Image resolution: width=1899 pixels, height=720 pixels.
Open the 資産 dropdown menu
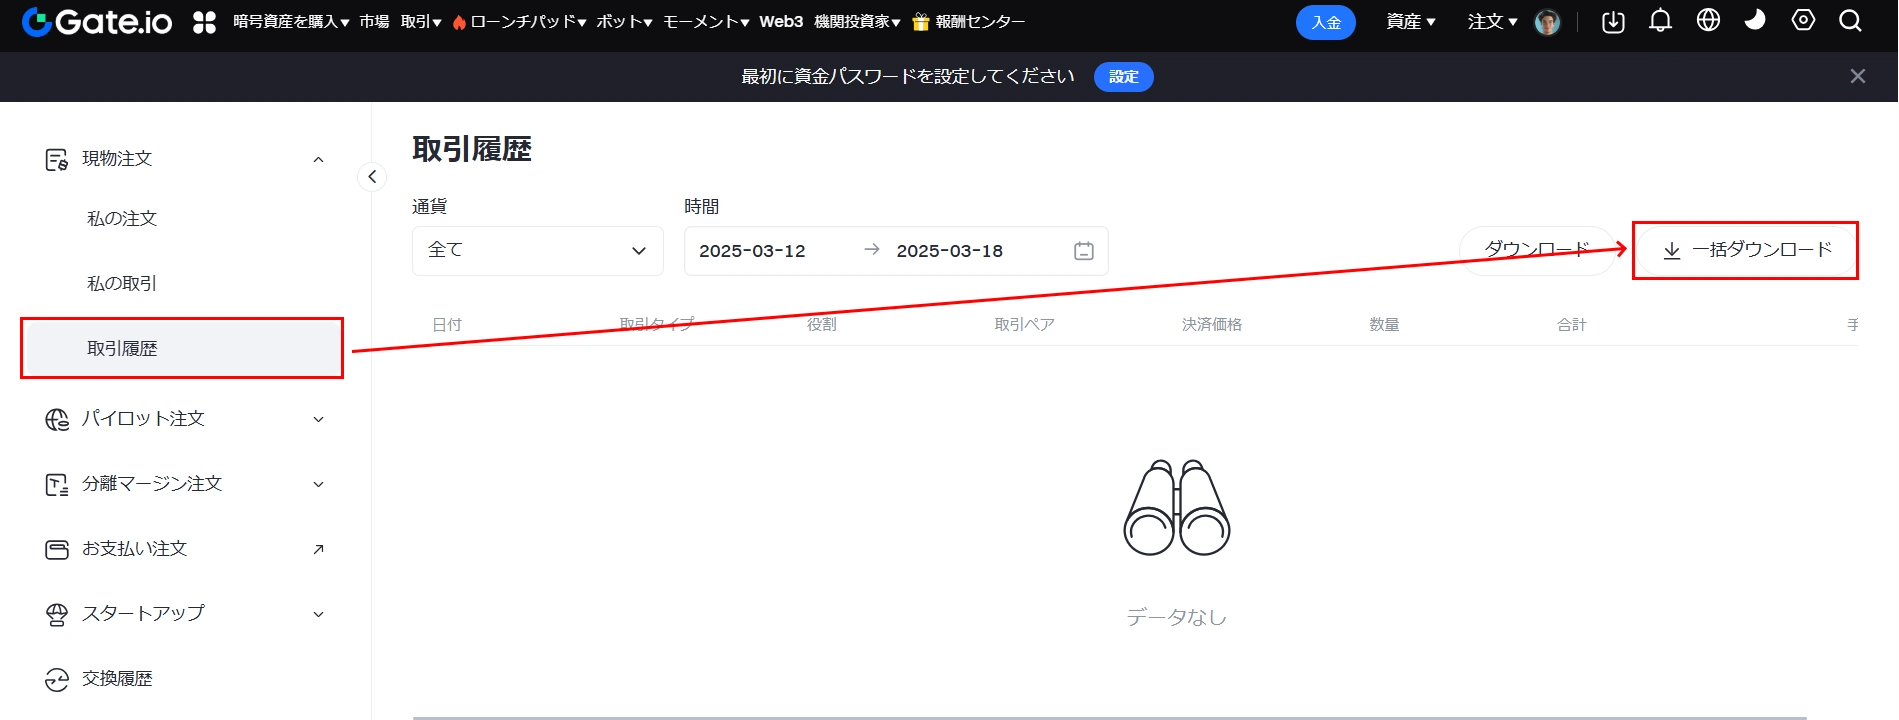[1411, 21]
